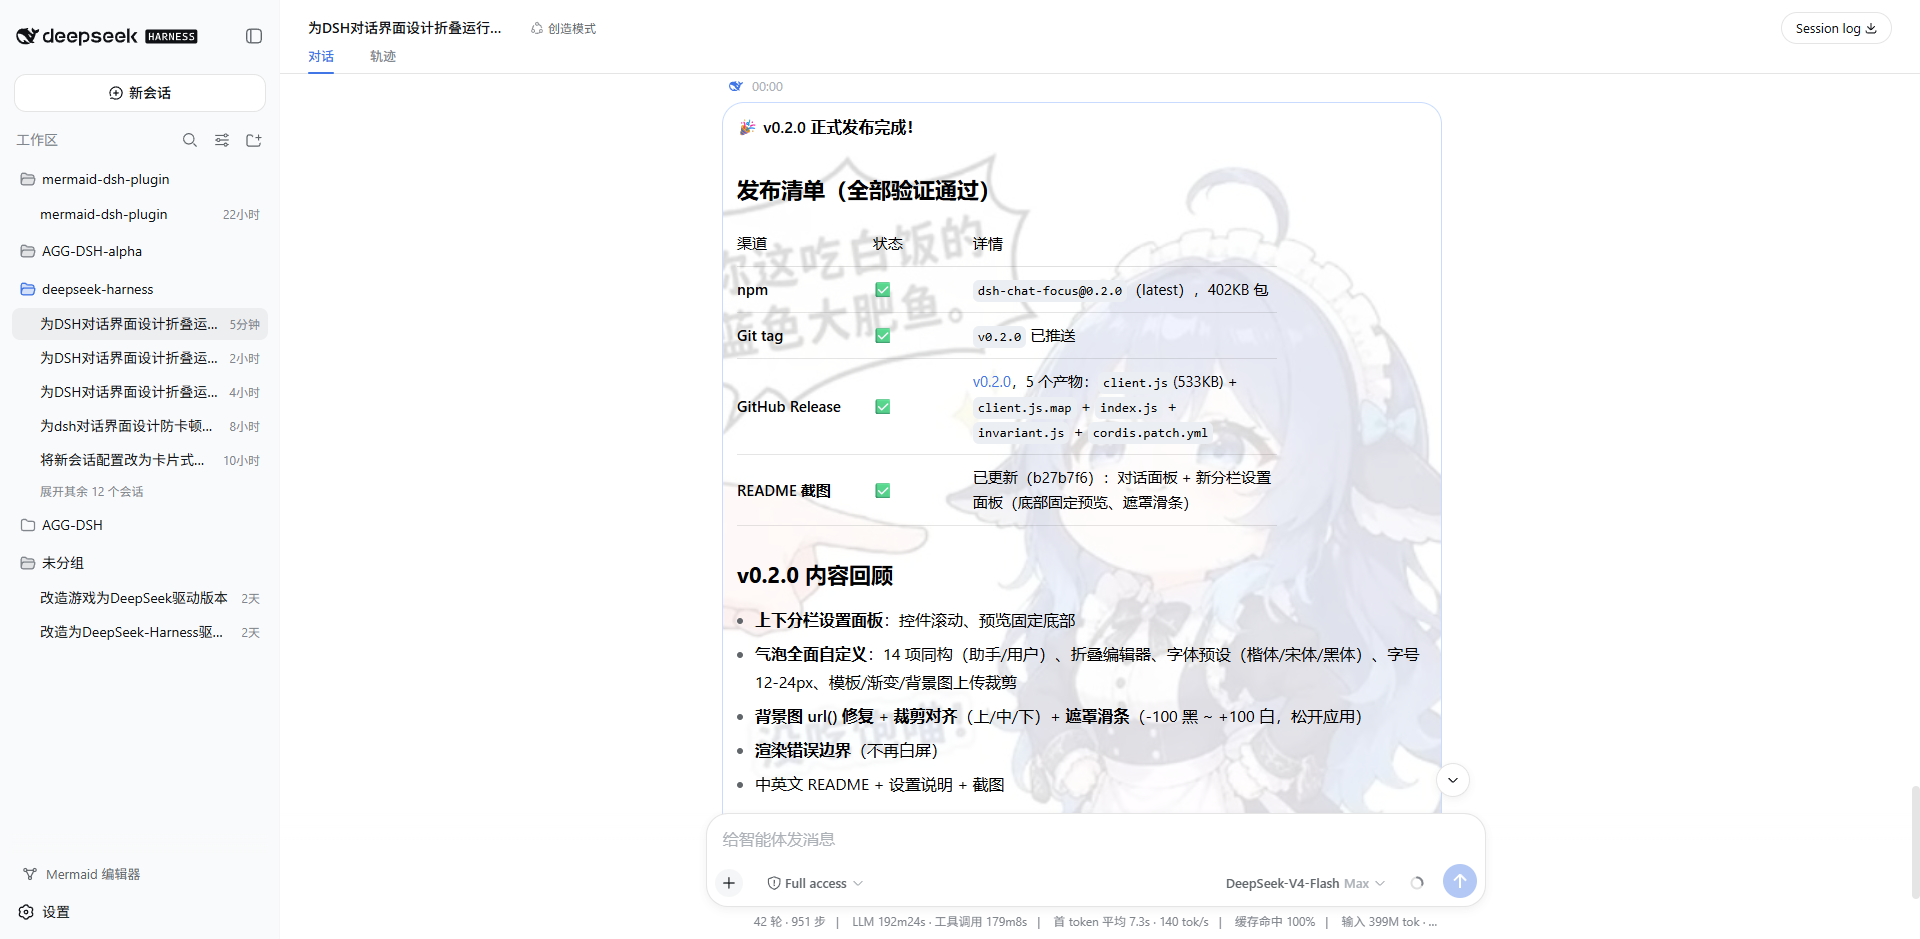The image size is (1920, 939).
Task: Click the assistant avatar beside 00:00
Action: [736, 87]
